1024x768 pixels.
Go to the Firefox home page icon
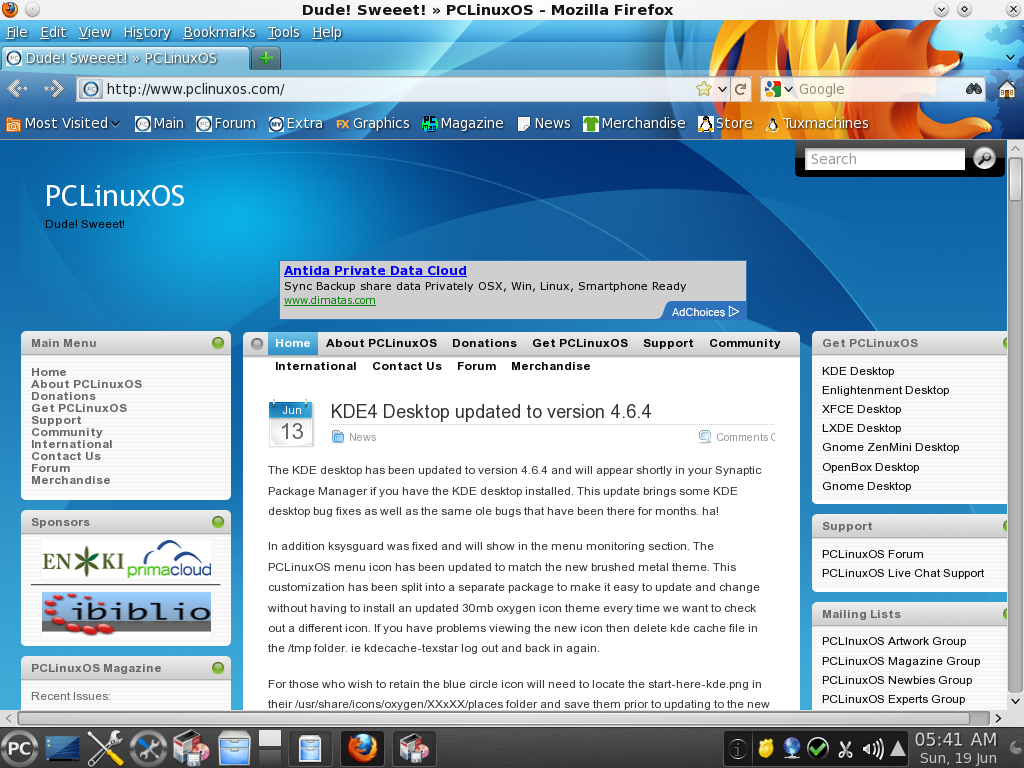tap(1007, 89)
